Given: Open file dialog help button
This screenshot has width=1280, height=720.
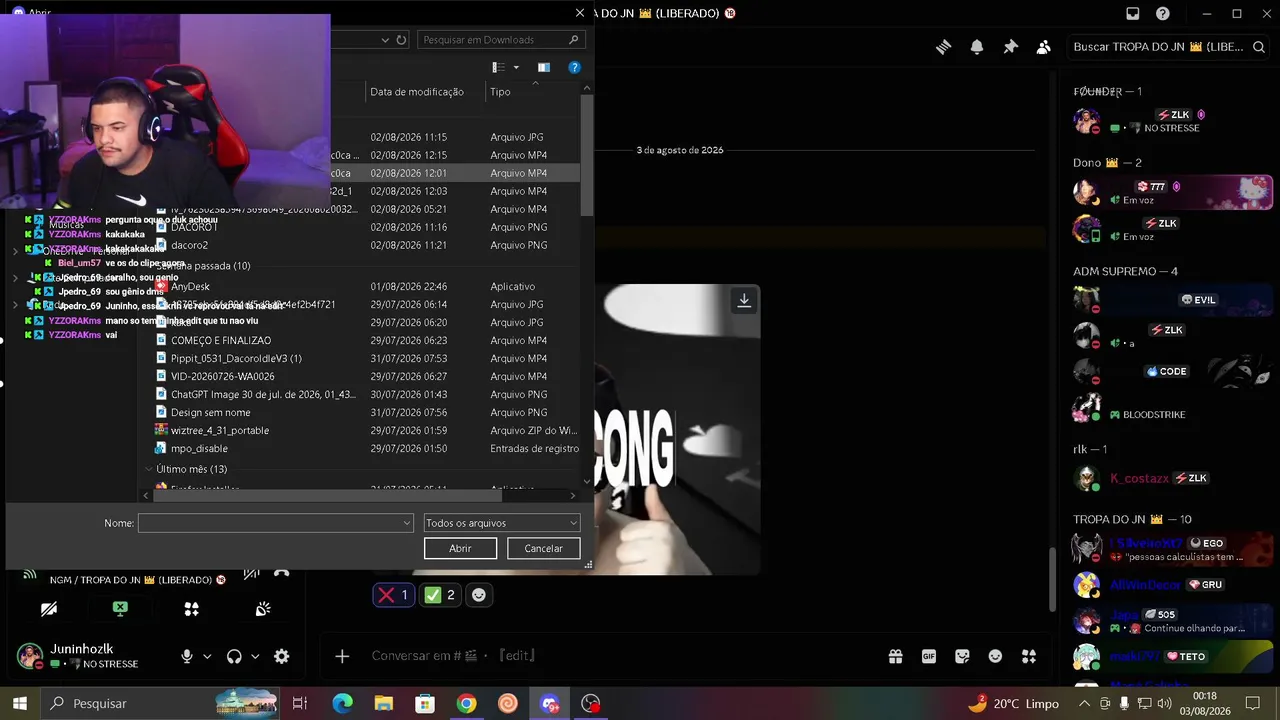Looking at the screenshot, I should [x=574, y=67].
